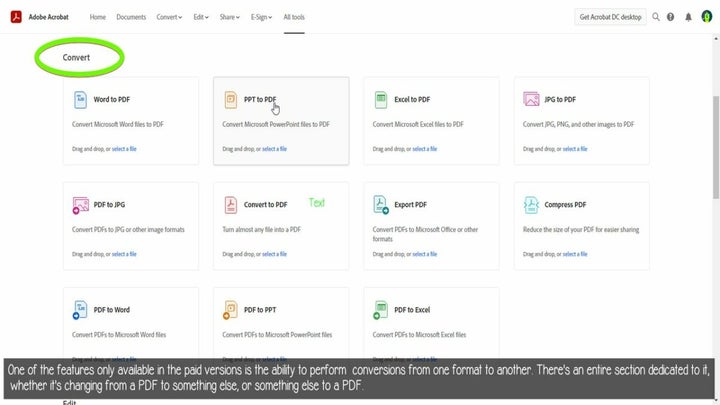This screenshot has width=720, height=405.
Task: Open the Documents tab
Action: coord(131,17)
